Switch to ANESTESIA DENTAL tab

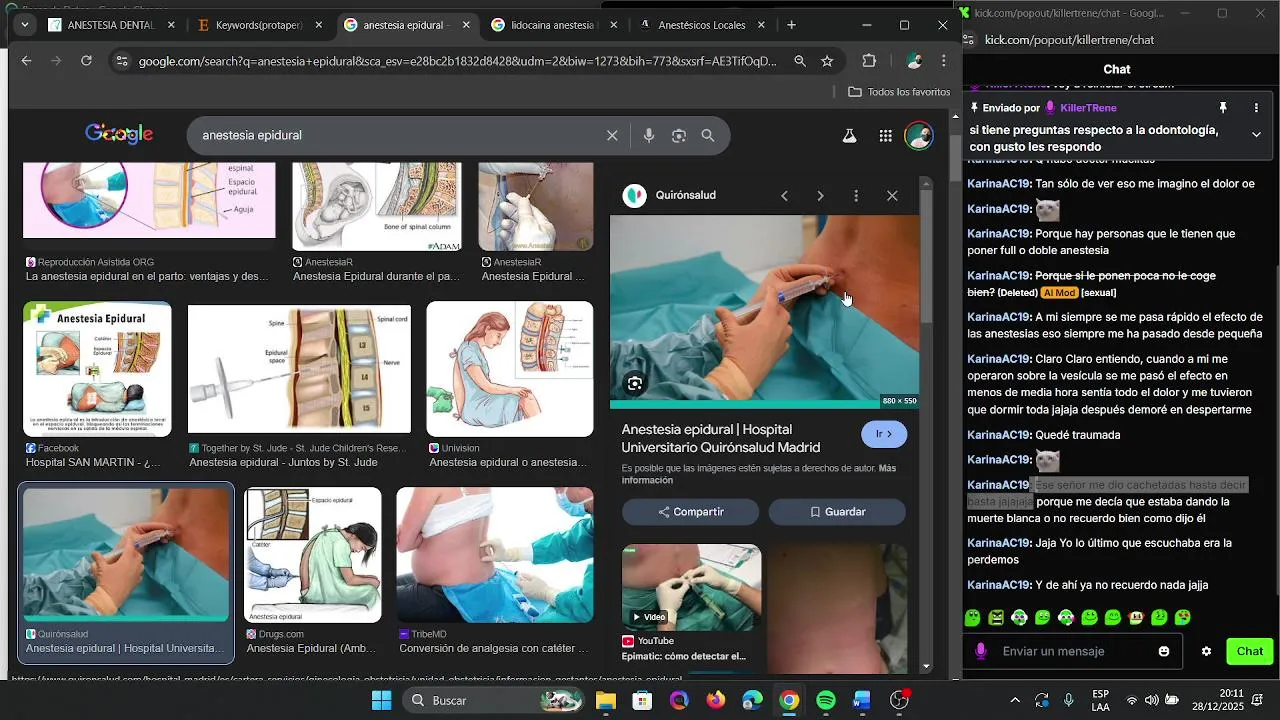[x=112, y=25]
